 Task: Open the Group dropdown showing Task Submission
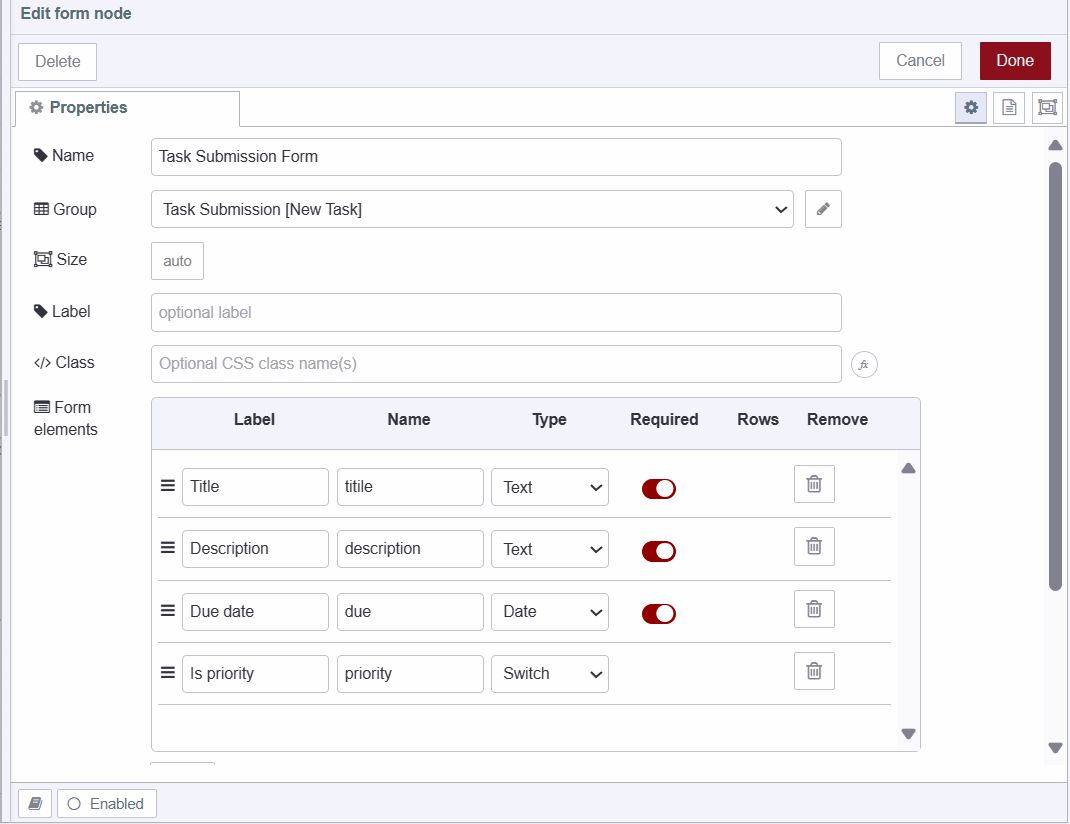(472, 209)
